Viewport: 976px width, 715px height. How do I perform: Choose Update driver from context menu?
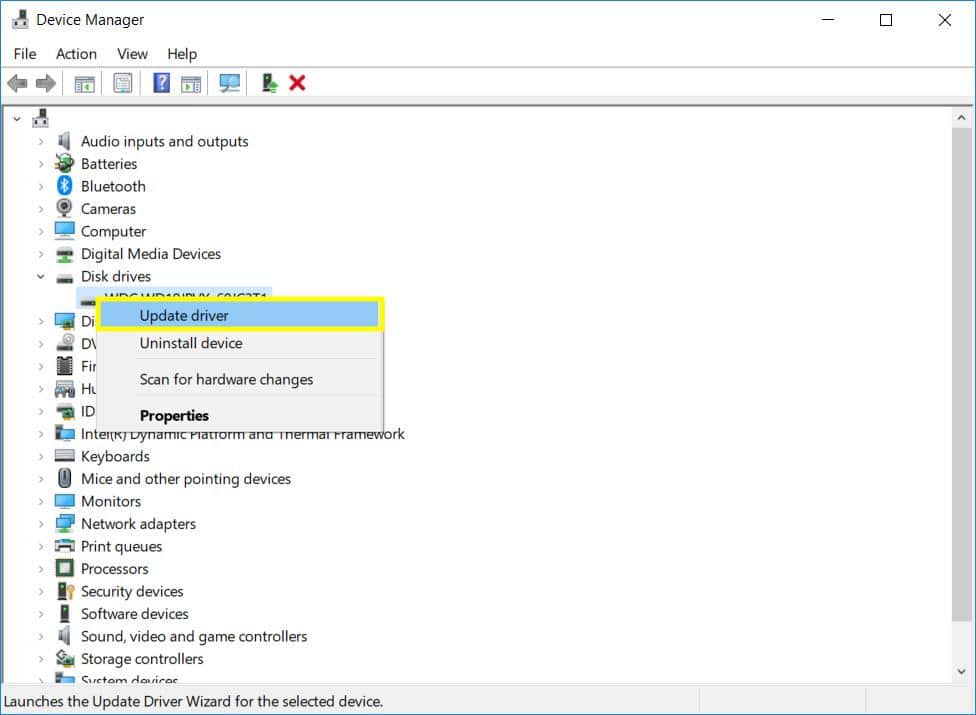[184, 315]
